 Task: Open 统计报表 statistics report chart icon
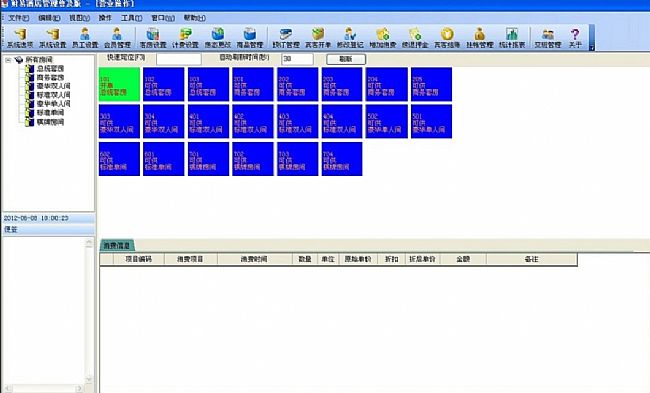point(512,38)
